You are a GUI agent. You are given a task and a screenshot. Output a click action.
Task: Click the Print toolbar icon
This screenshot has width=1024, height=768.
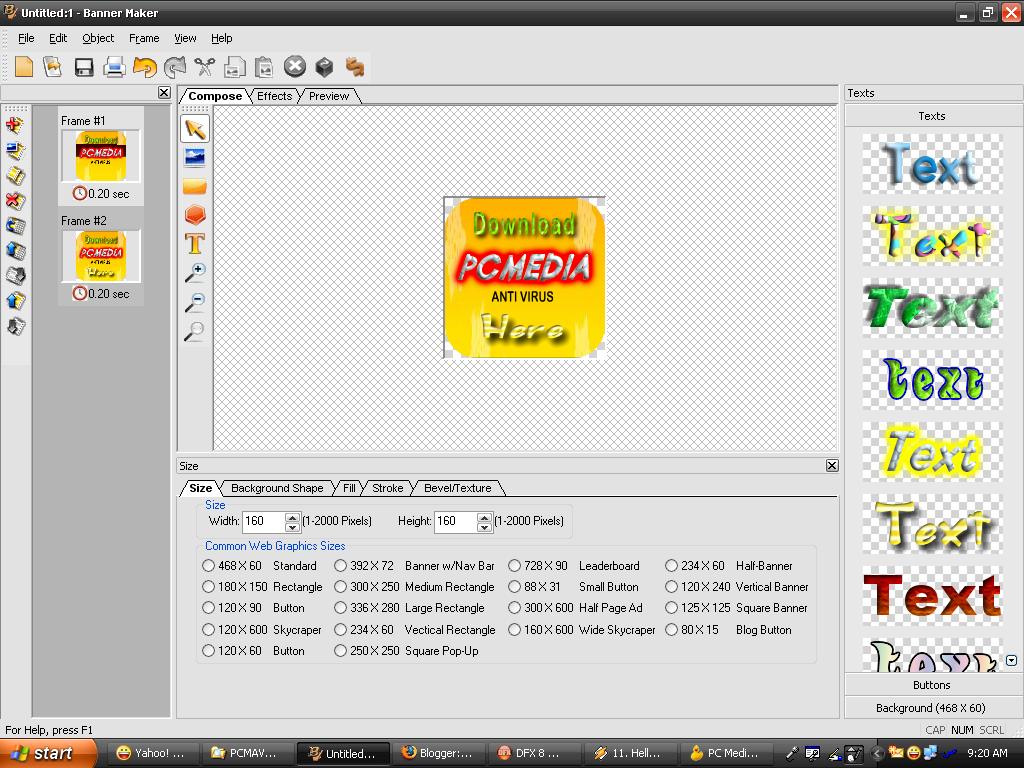pos(114,67)
